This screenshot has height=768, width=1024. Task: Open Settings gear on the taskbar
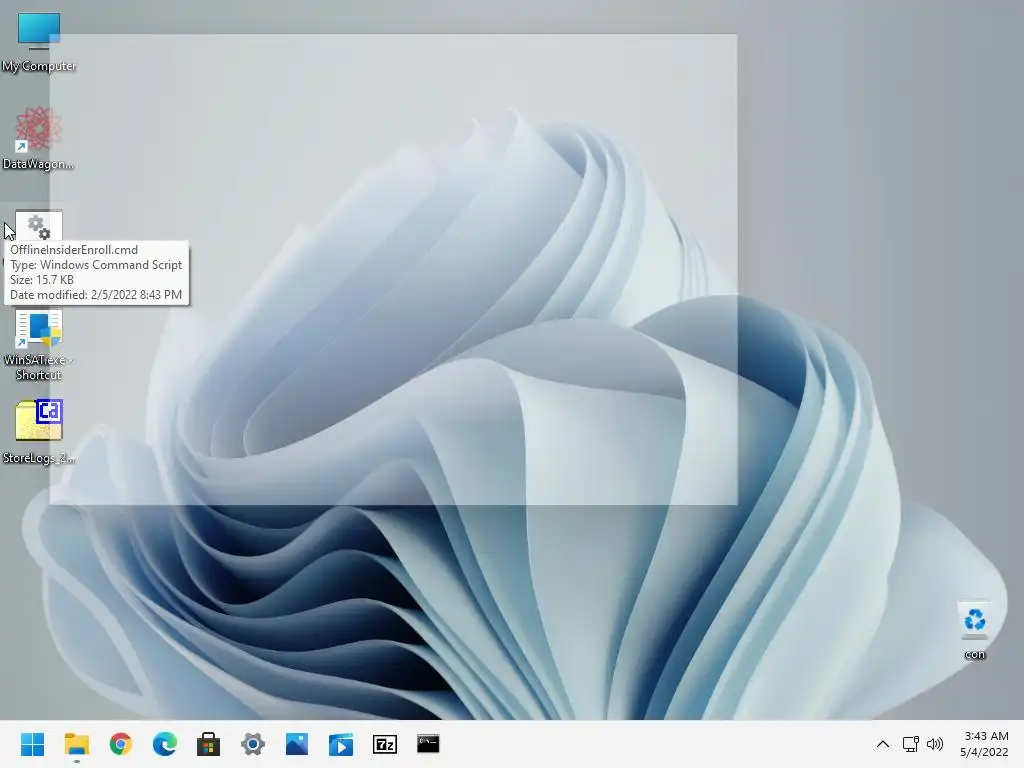pos(253,744)
